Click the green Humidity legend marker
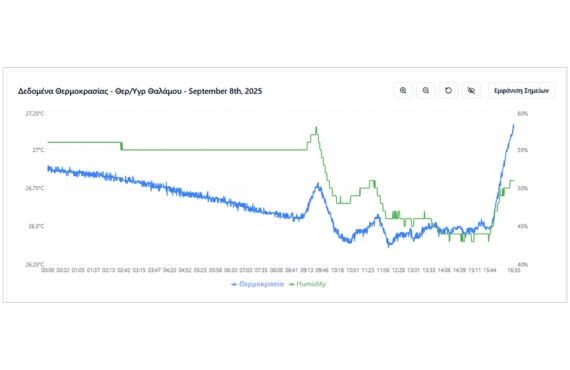 [292, 284]
